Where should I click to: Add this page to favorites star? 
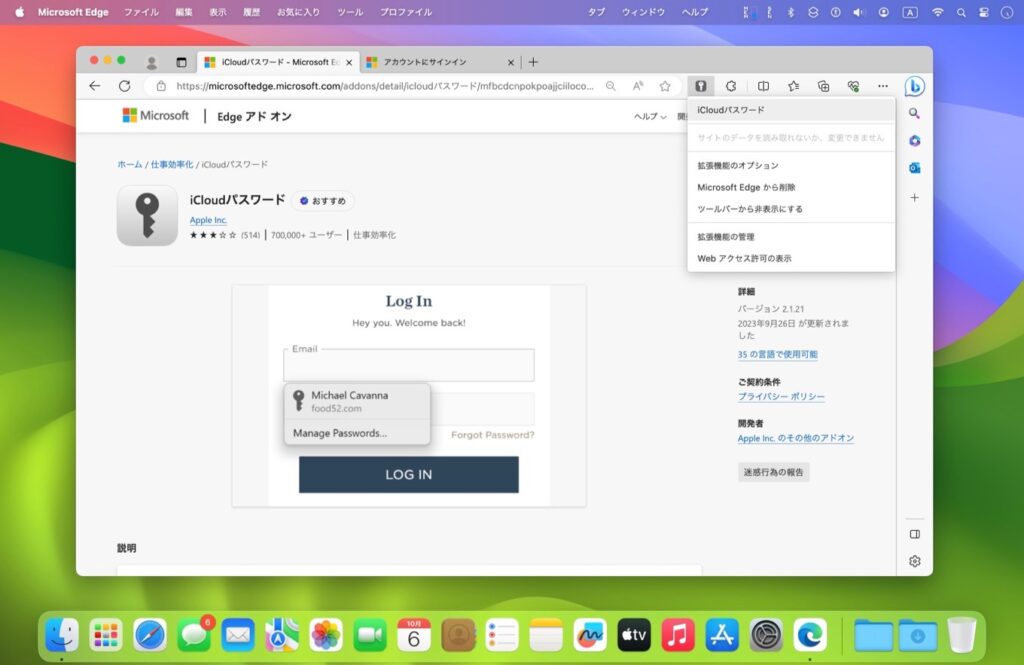pos(665,86)
